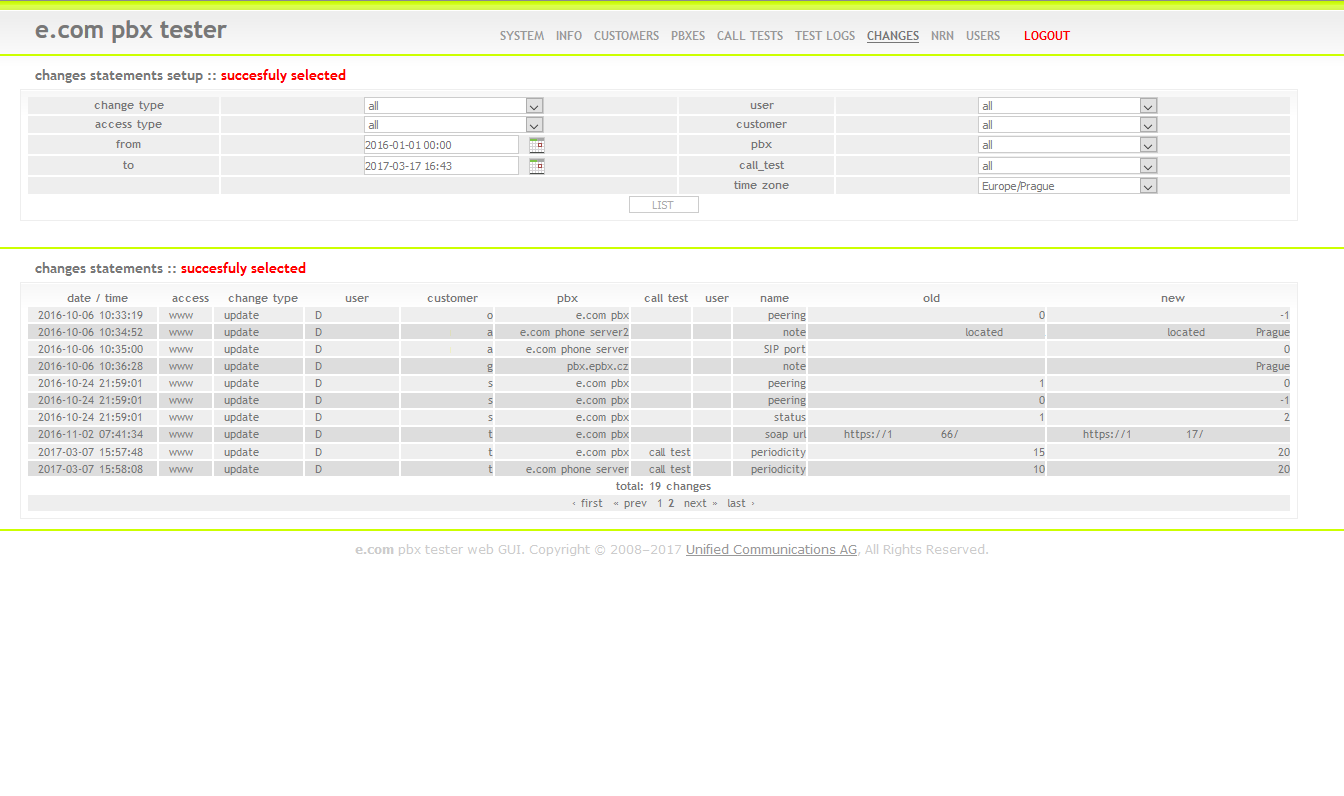Click the 'to' date field 2017-03-17 16:43
Screen dimensions: 1344x796
coord(441,166)
